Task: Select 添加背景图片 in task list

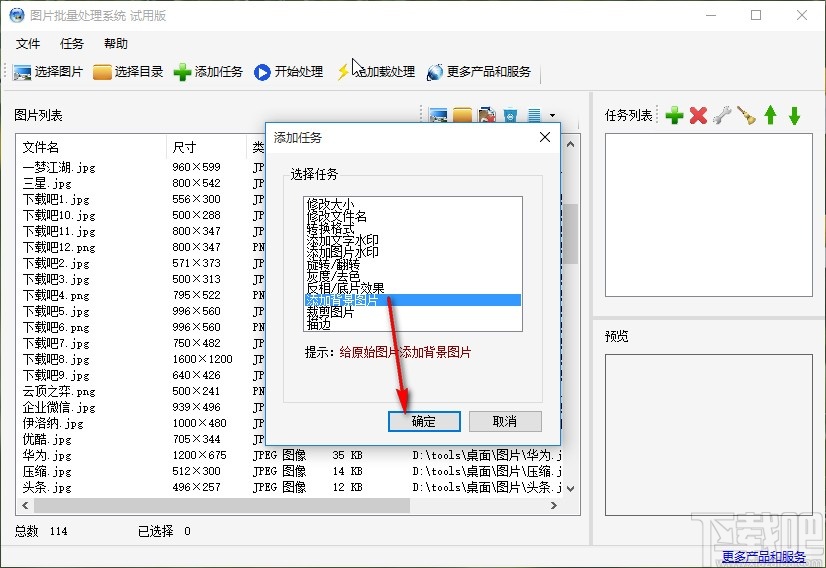Action: [413, 300]
